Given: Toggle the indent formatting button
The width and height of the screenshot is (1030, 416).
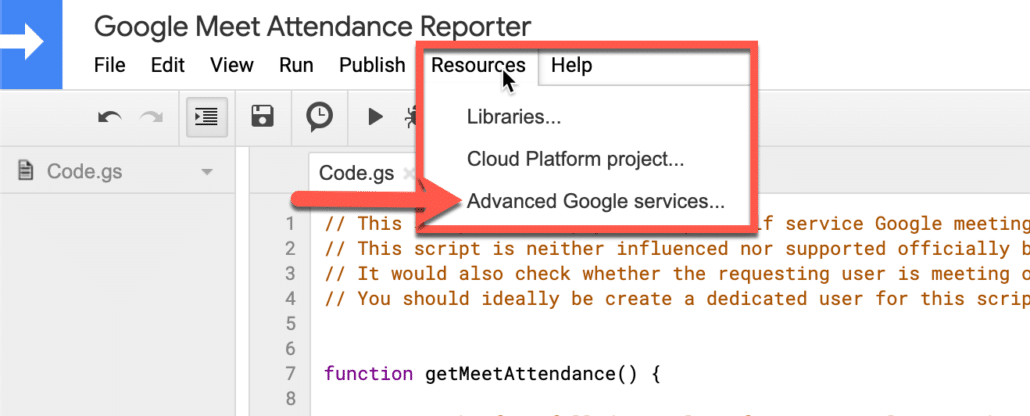Looking at the screenshot, I should coord(207,118).
